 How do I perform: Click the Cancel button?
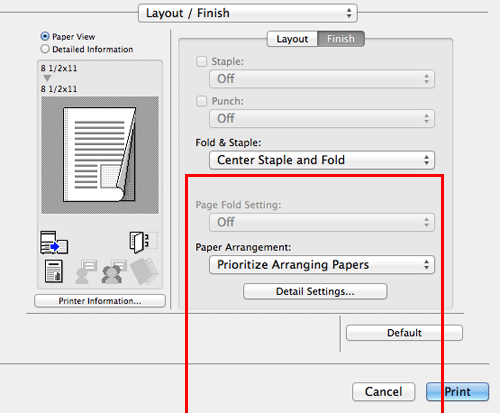(383, 392)
